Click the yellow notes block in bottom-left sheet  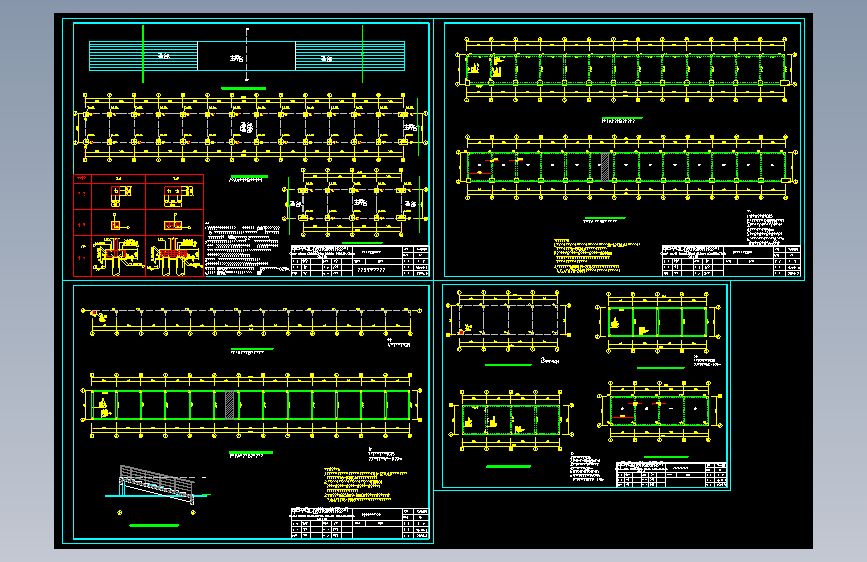click(x=365, y=485)
